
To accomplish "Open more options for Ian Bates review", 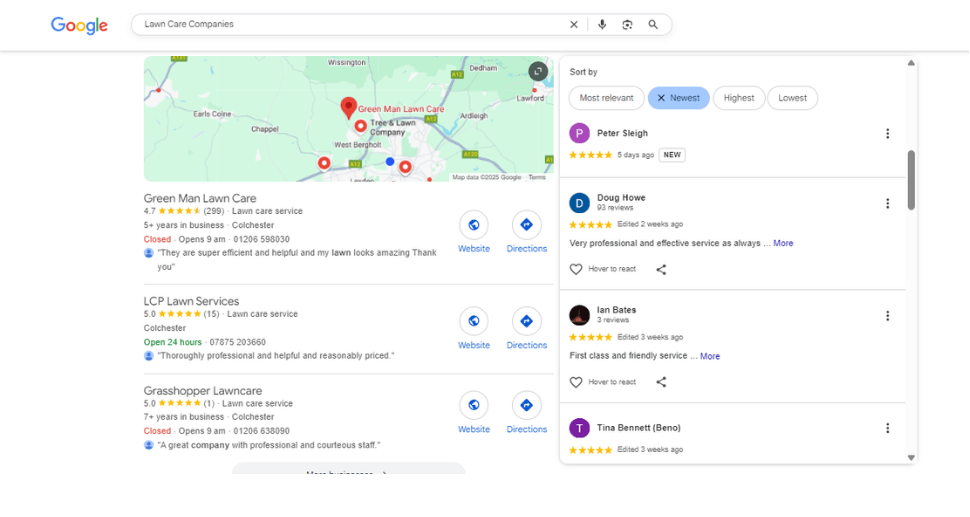I will (x=887, y=316).
